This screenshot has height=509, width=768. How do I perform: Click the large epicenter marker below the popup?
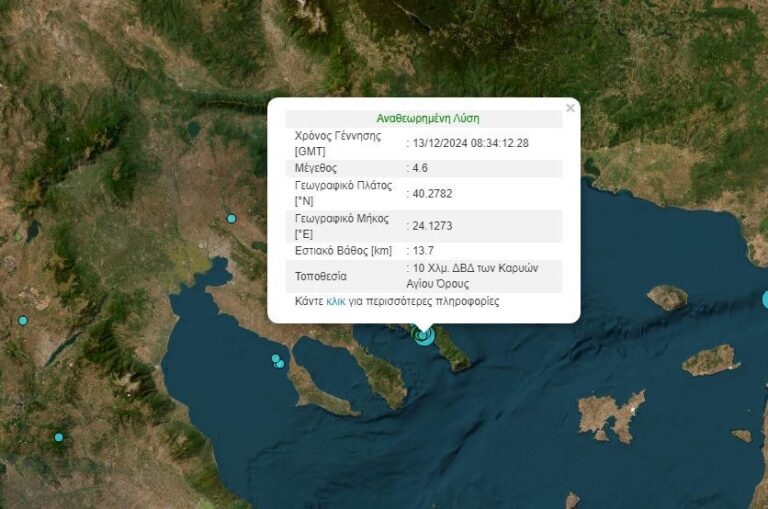point(424,335)
